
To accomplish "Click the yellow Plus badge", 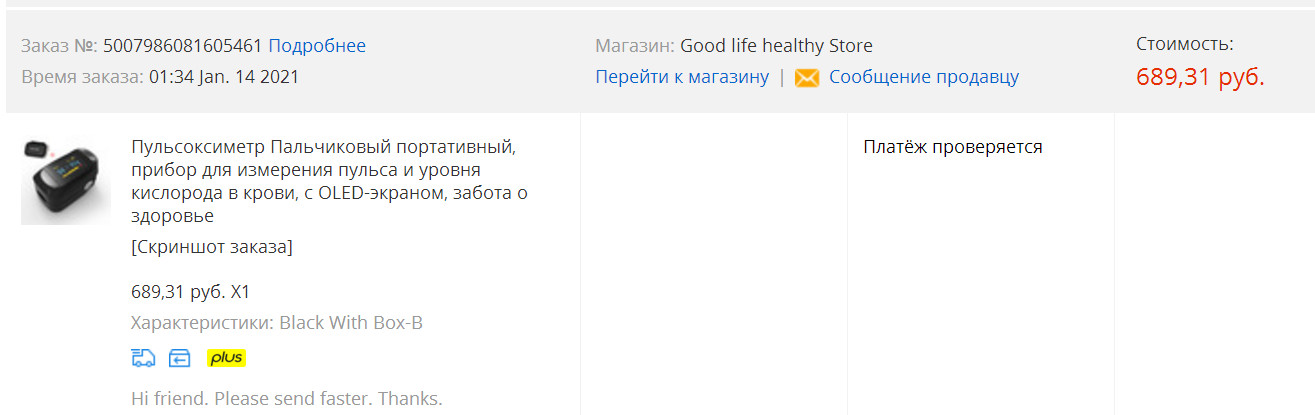I will pyautogui.click(x=226, y=358).
